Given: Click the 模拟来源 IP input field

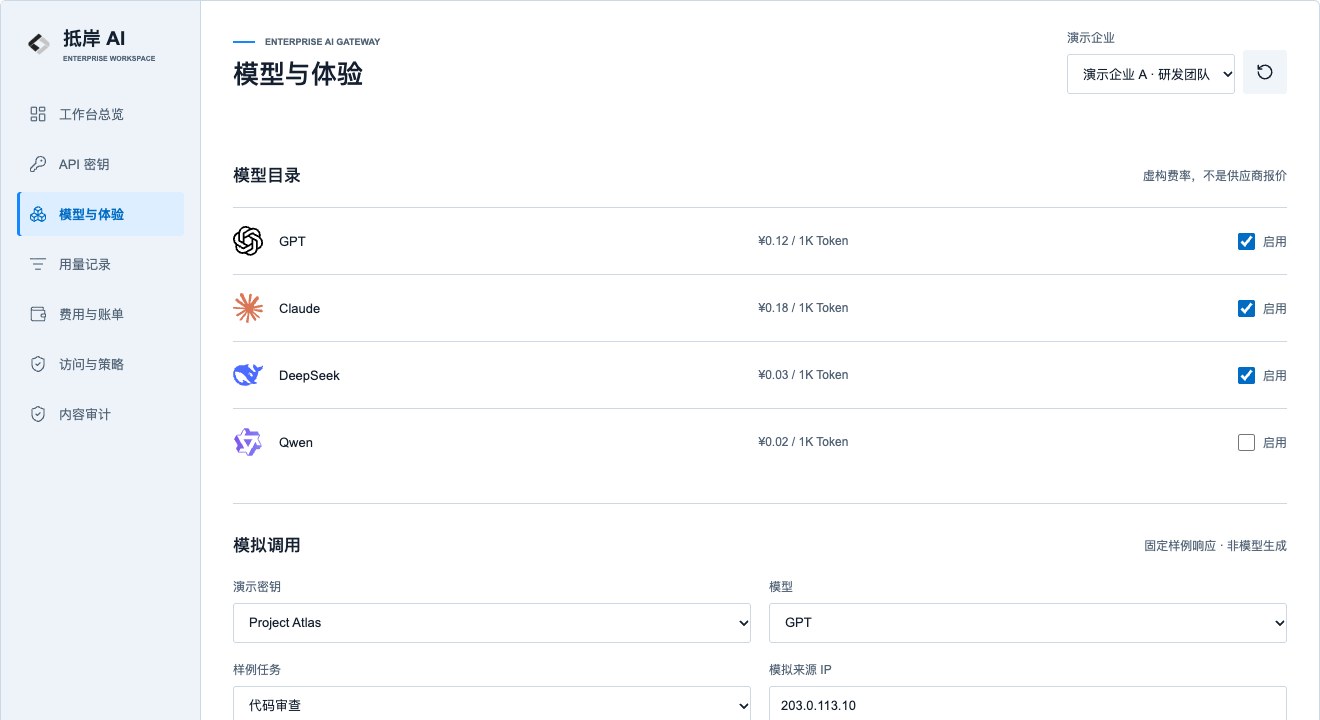Looking at the screenshot, I should pos(1028,704).
